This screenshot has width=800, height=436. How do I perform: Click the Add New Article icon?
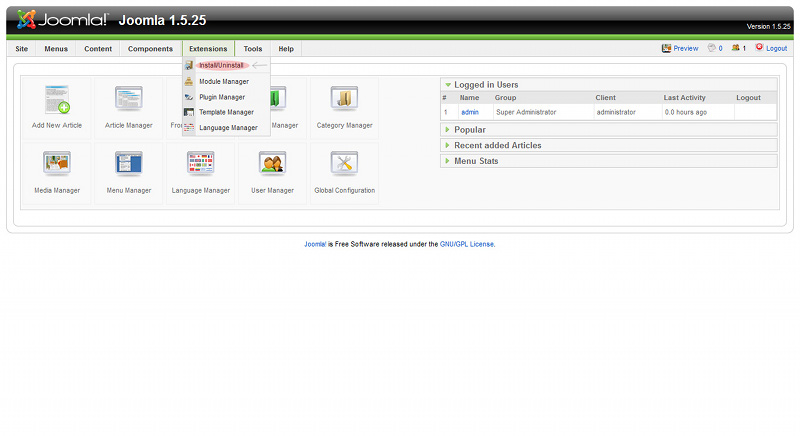pyautogui.click(x=57, y=99)
